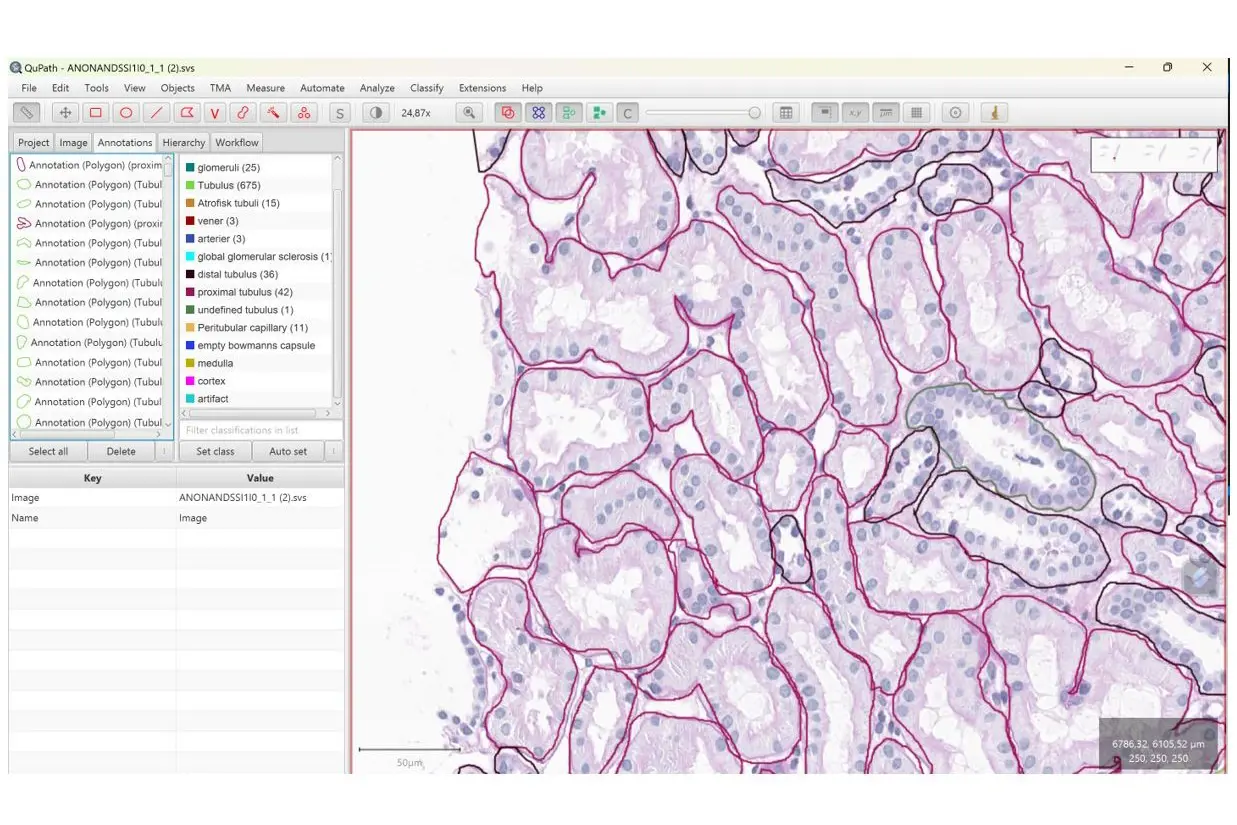Select the Rectangle annotation tool
Image resolution: width=1237 pixels, height=825 pixels.
tap(95, 113)
